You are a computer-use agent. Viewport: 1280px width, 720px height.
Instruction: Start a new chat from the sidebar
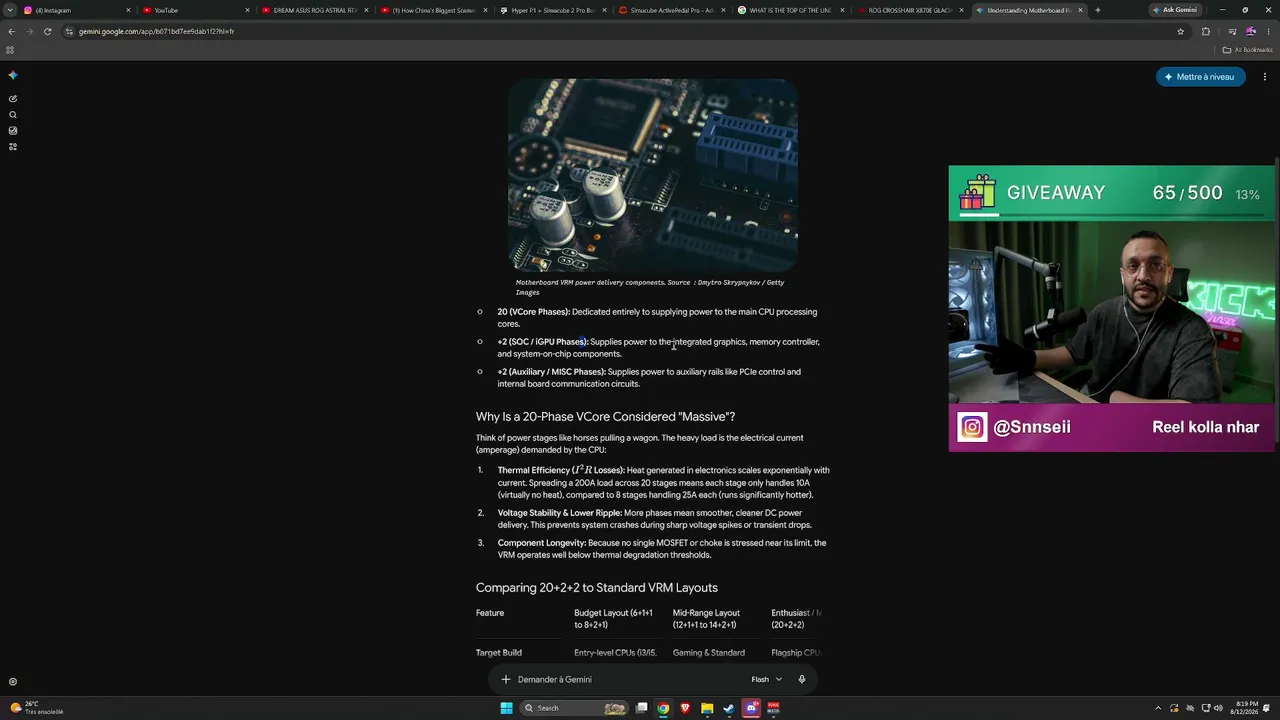click(x=13, y=99)
